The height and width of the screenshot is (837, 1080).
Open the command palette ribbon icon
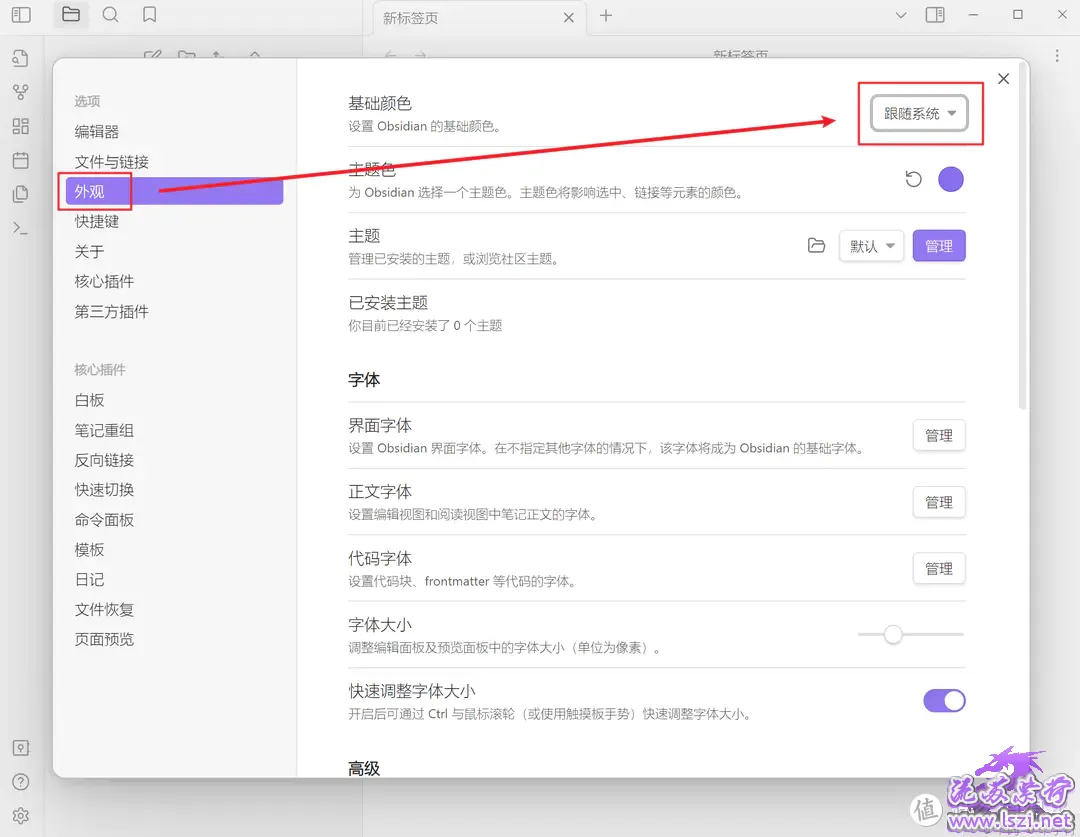21,228
